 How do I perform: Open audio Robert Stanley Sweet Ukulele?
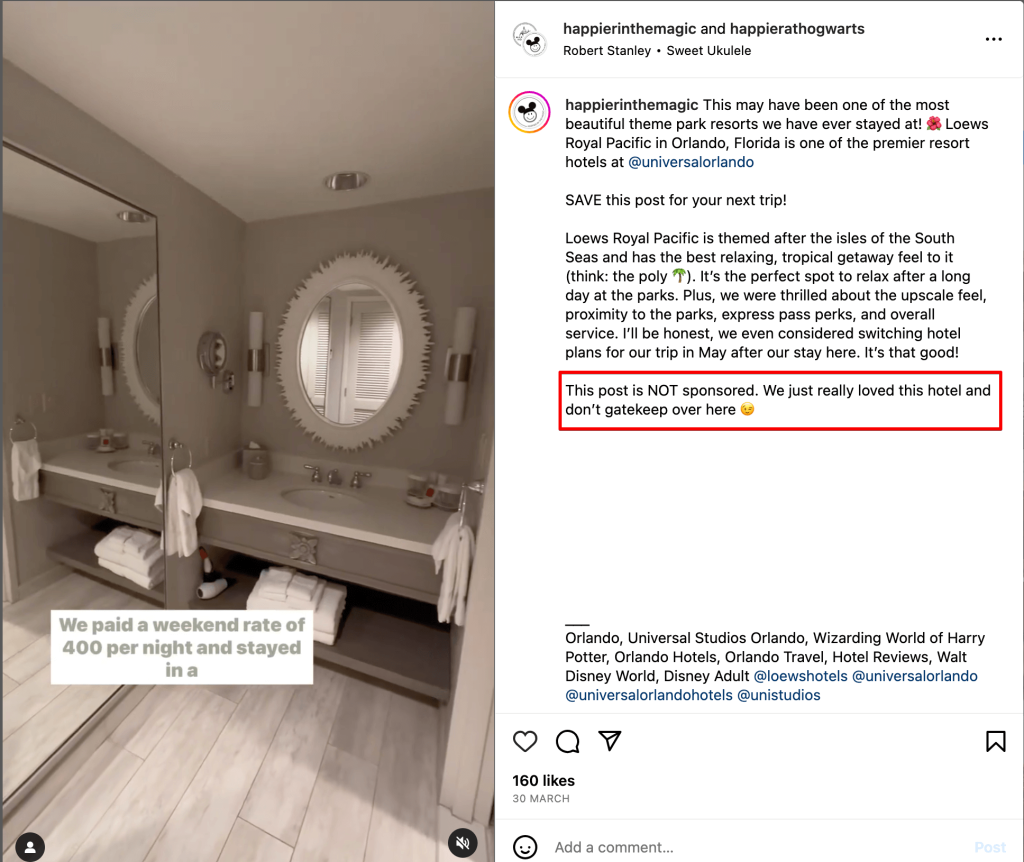pyautogui.click(x=657, y=50)
